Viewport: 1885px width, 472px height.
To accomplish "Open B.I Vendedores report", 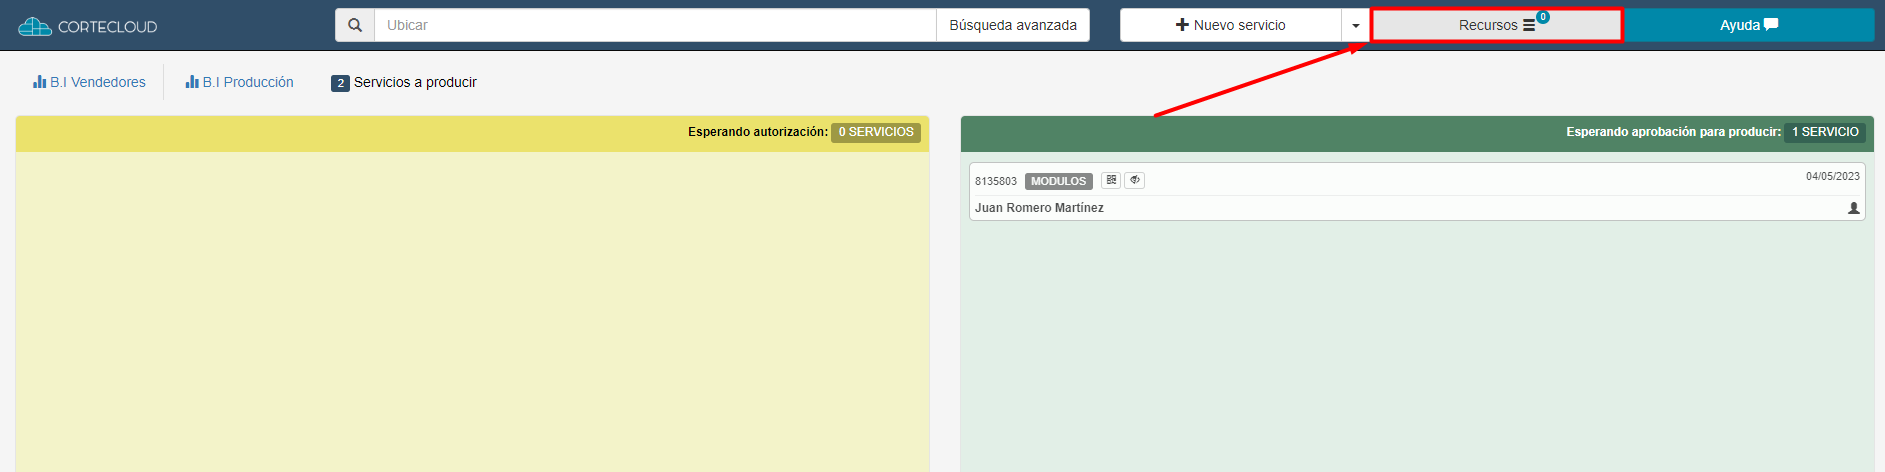I will pyautogui.click(x=89, y=82).
